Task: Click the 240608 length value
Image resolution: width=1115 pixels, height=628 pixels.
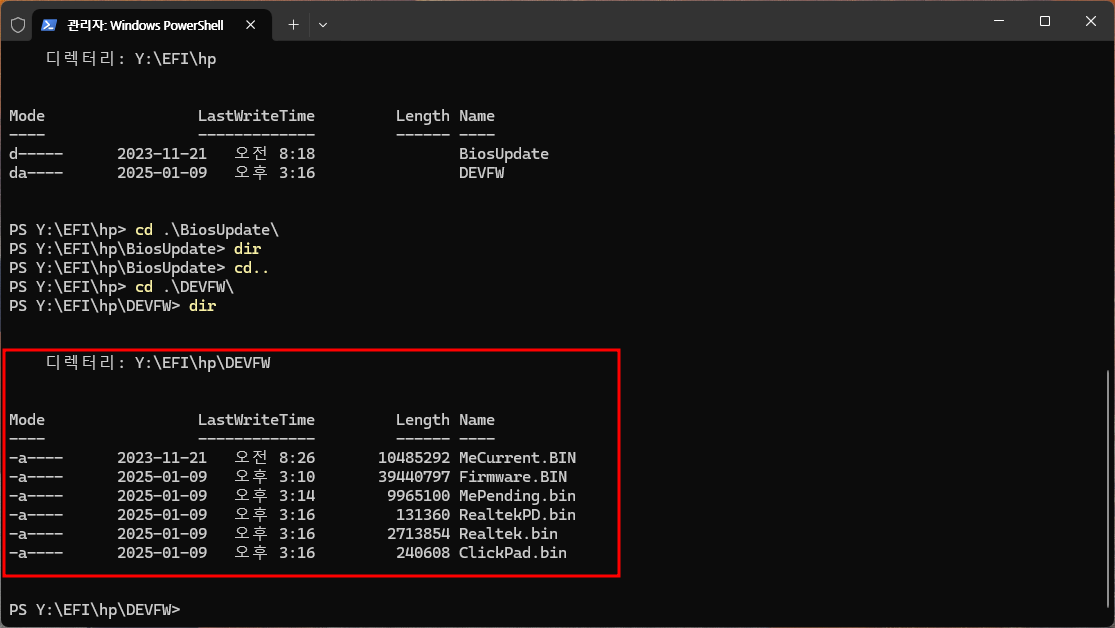Action: coord(422,553)
